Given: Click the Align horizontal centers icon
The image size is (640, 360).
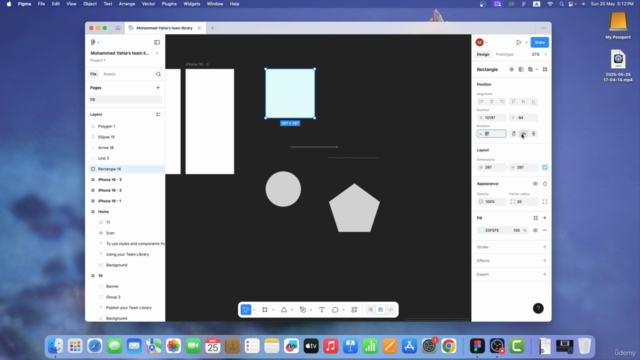Looking at the screenshot, I should point(491,102).
